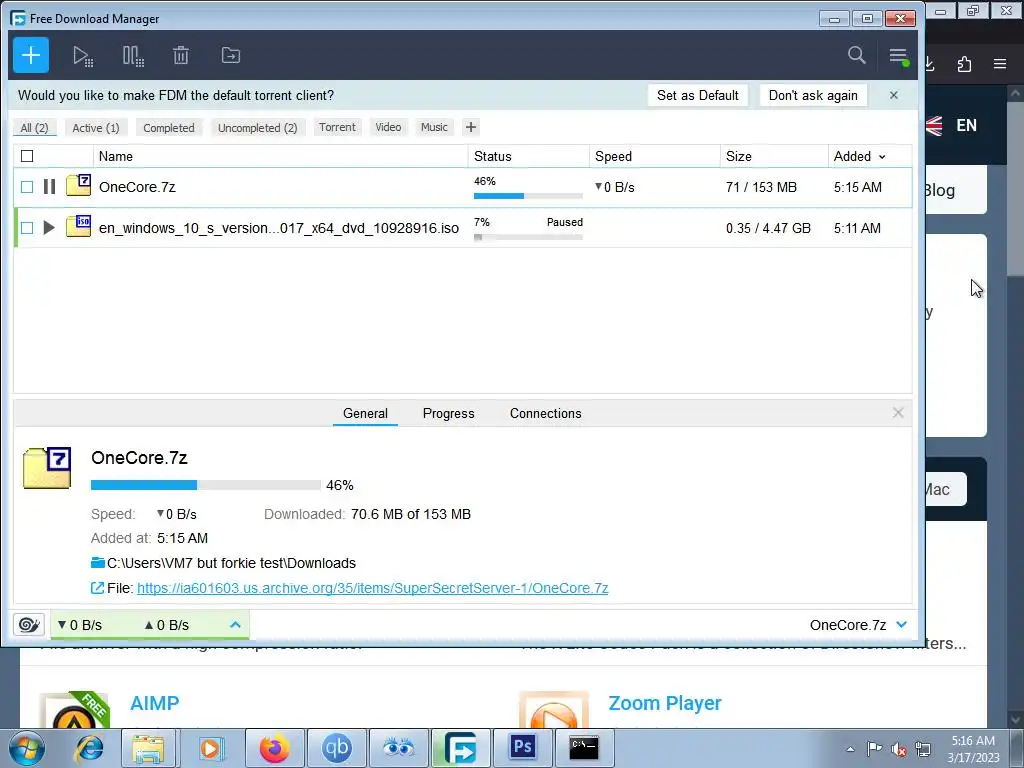Open the archive.org OneCore.7z file link

click(x=373, y=588)
